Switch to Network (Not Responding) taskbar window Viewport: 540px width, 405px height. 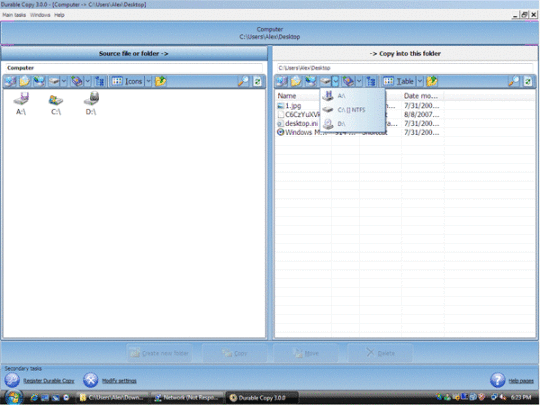tap(187, 398)
